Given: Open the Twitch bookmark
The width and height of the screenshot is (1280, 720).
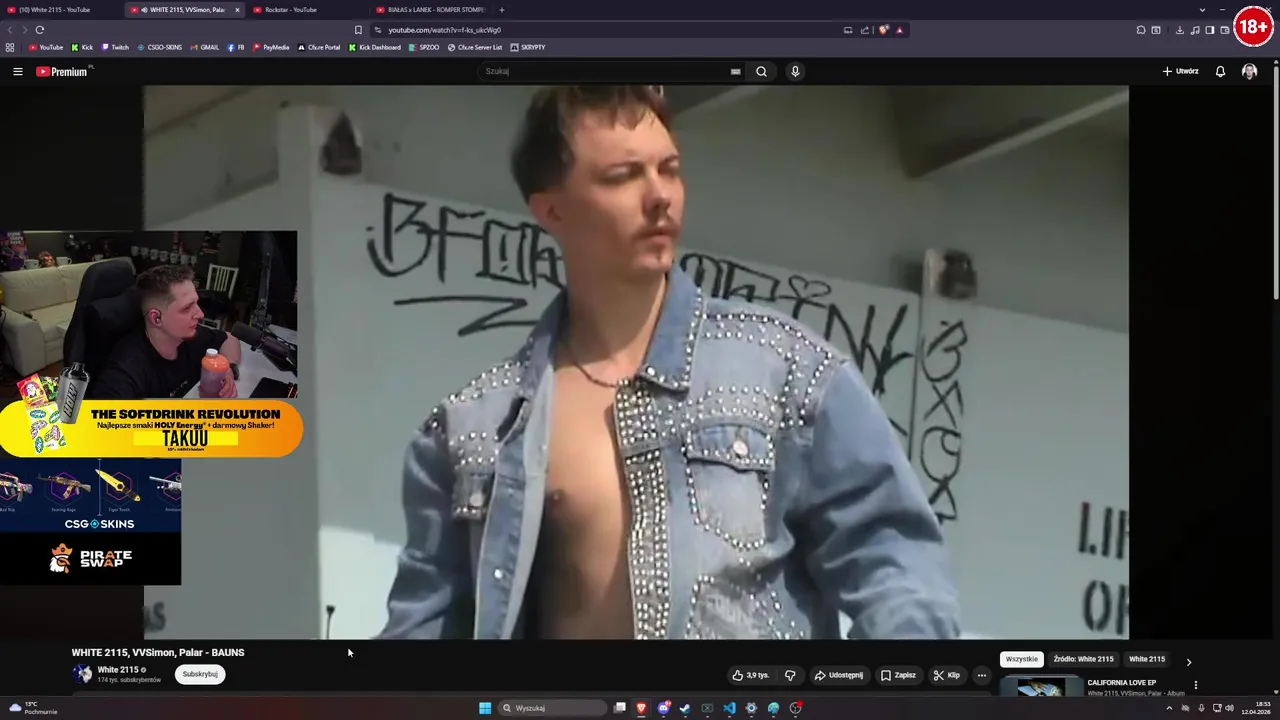Looking at the screenshot, I should click(114, 47).
